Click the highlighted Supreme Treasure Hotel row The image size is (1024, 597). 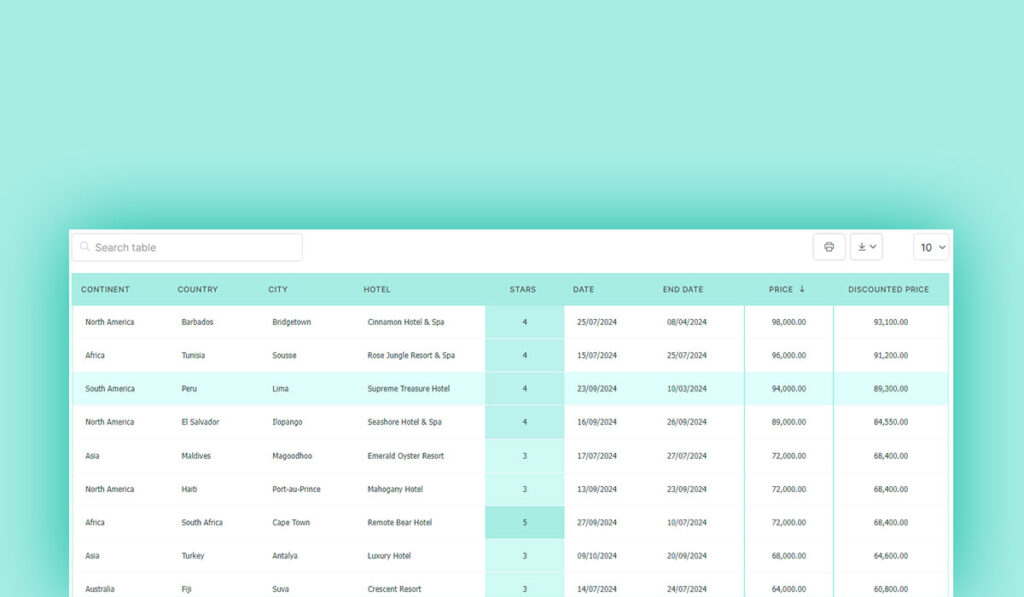click(409, 389)
